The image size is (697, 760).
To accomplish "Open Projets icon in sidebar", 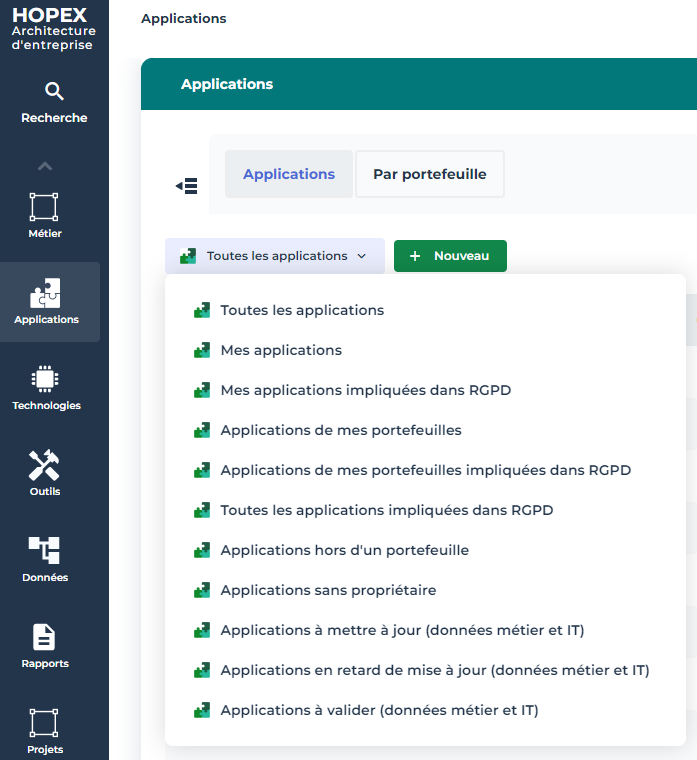I will [x=45, y=723].
